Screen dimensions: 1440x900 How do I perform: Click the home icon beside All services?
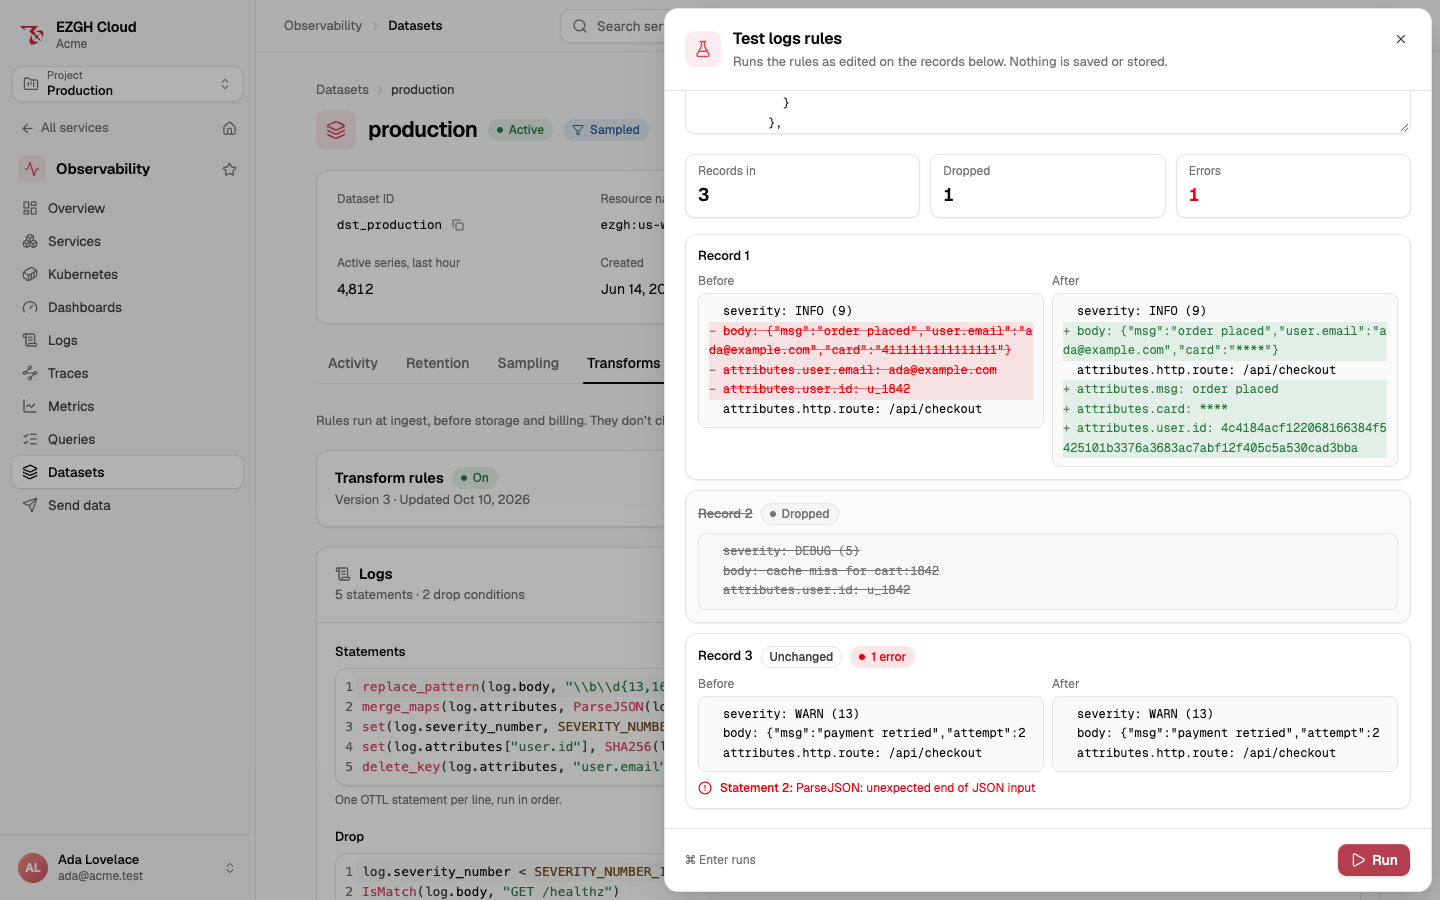point(229,128)
